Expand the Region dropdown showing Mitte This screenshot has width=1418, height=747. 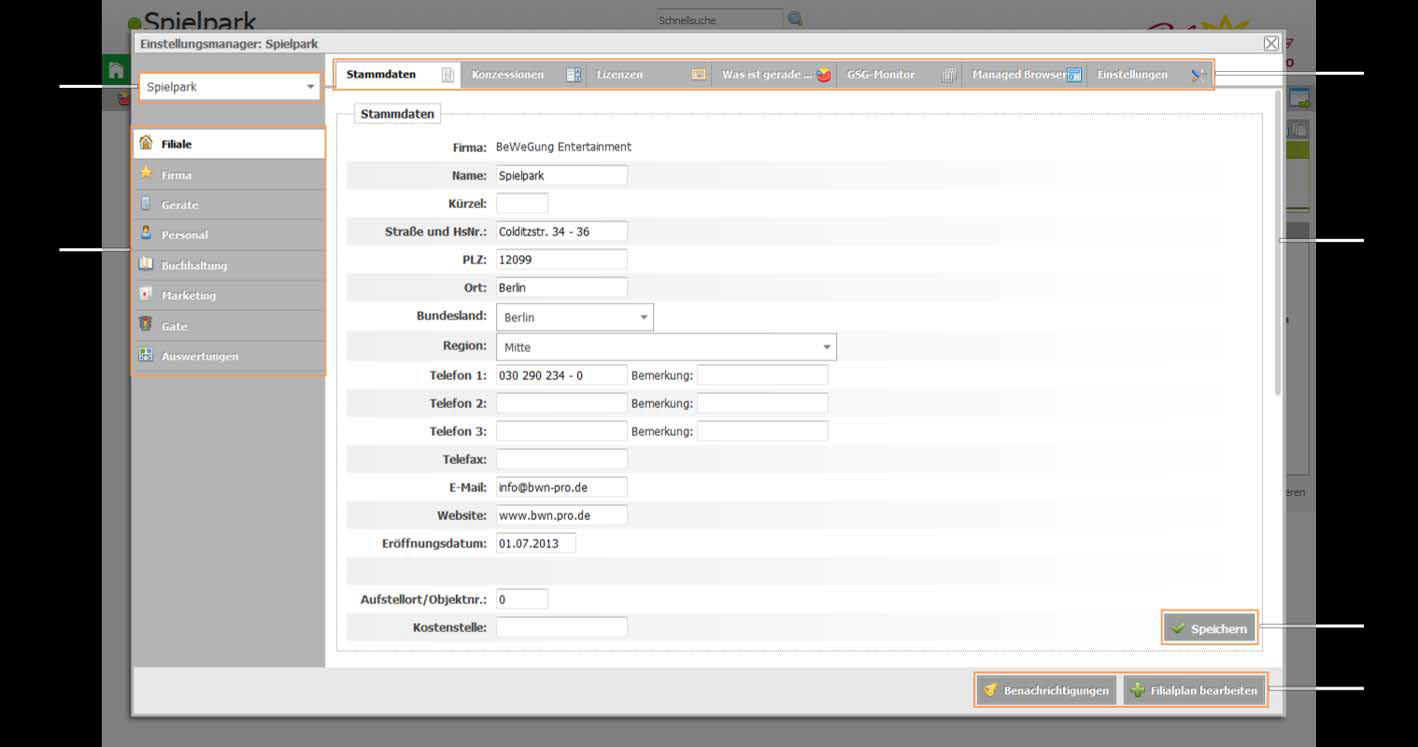(x=666, y=347)
